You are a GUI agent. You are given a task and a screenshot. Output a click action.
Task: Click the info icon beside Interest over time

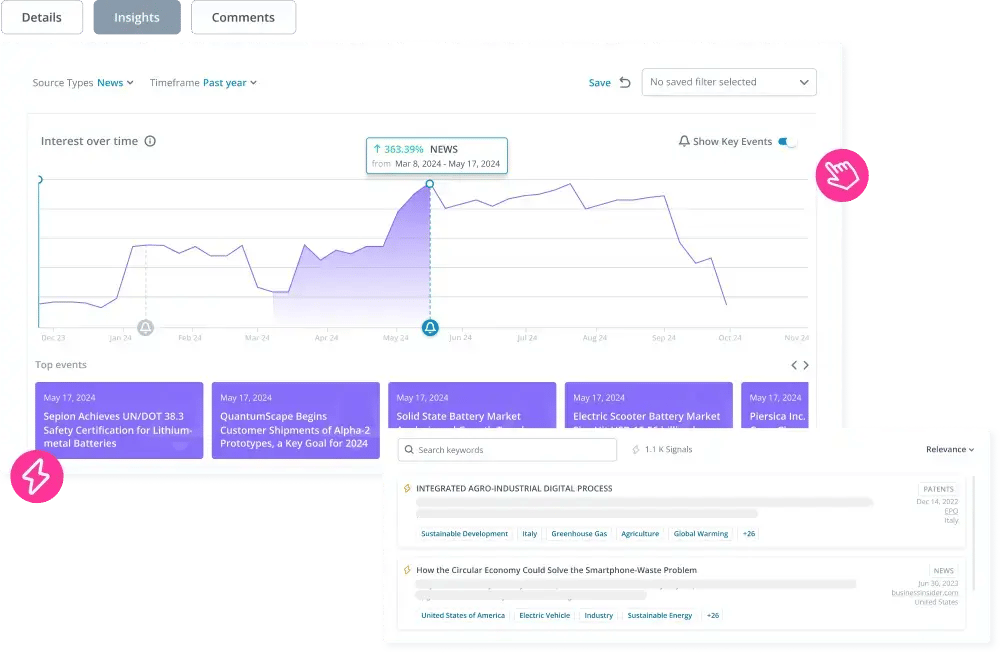[x=150, y=142]
